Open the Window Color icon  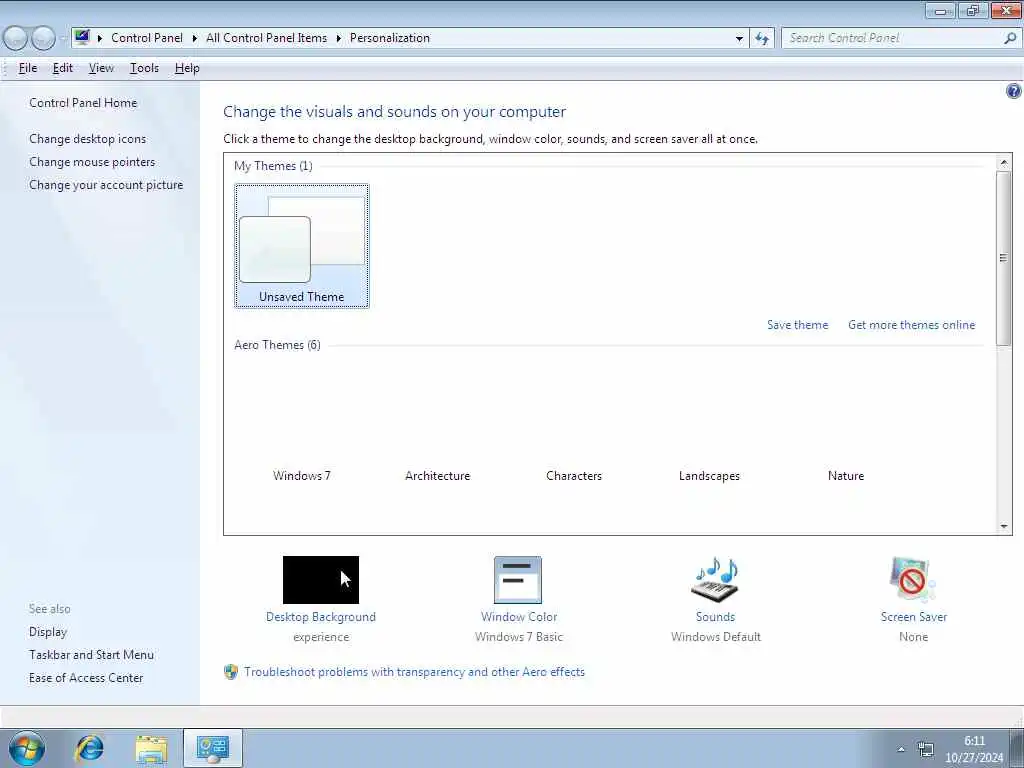[x=518, y=580]
